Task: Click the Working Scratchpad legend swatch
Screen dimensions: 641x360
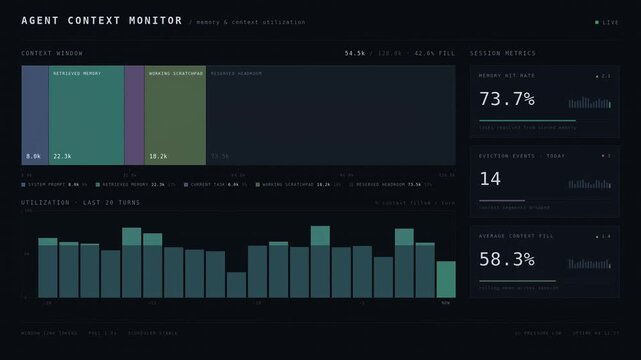Action: [x=258, y=185]
